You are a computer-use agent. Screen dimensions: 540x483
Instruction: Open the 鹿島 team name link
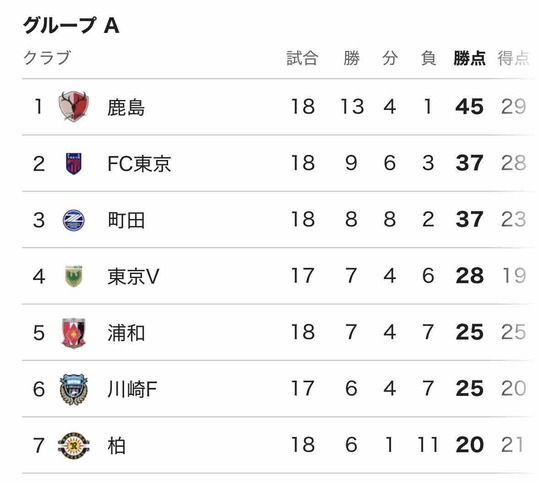[126, 107]
